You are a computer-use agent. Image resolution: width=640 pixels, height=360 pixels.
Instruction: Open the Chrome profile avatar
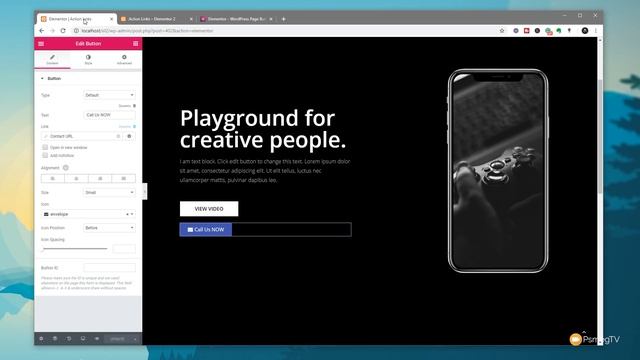coord(585,31)
